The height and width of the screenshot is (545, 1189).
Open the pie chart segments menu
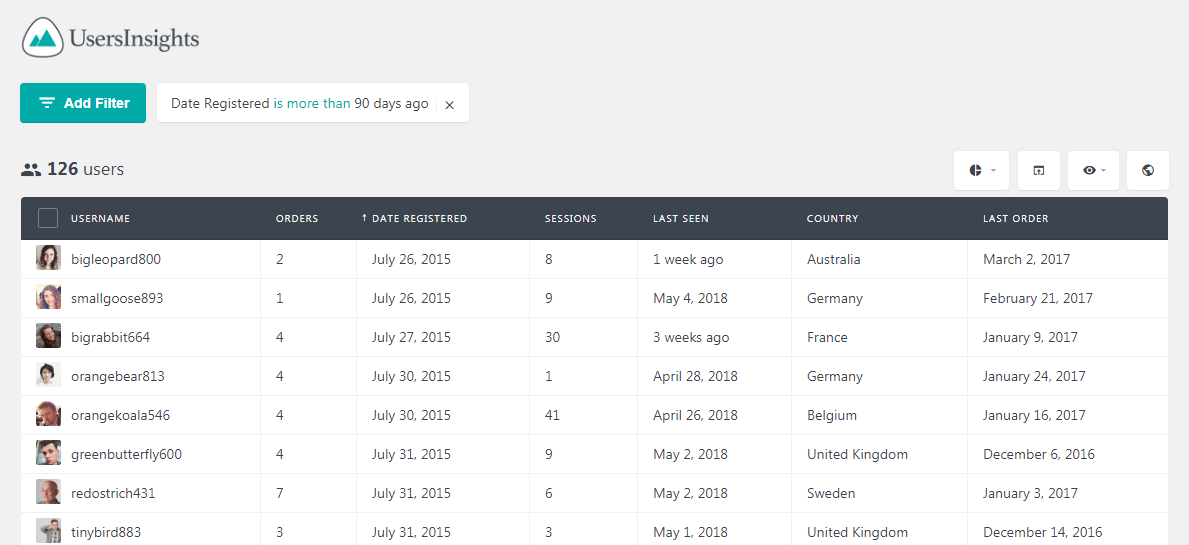(981, 171)
